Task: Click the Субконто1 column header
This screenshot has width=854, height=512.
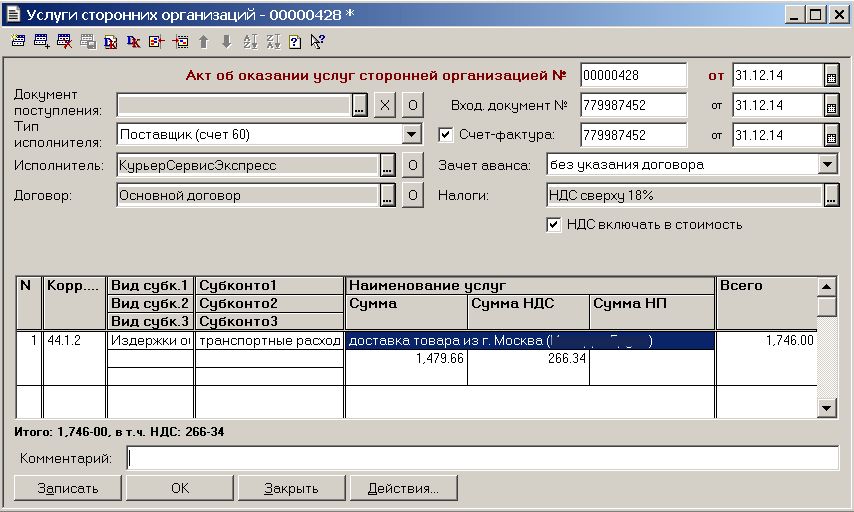Action: pos(270,285)
